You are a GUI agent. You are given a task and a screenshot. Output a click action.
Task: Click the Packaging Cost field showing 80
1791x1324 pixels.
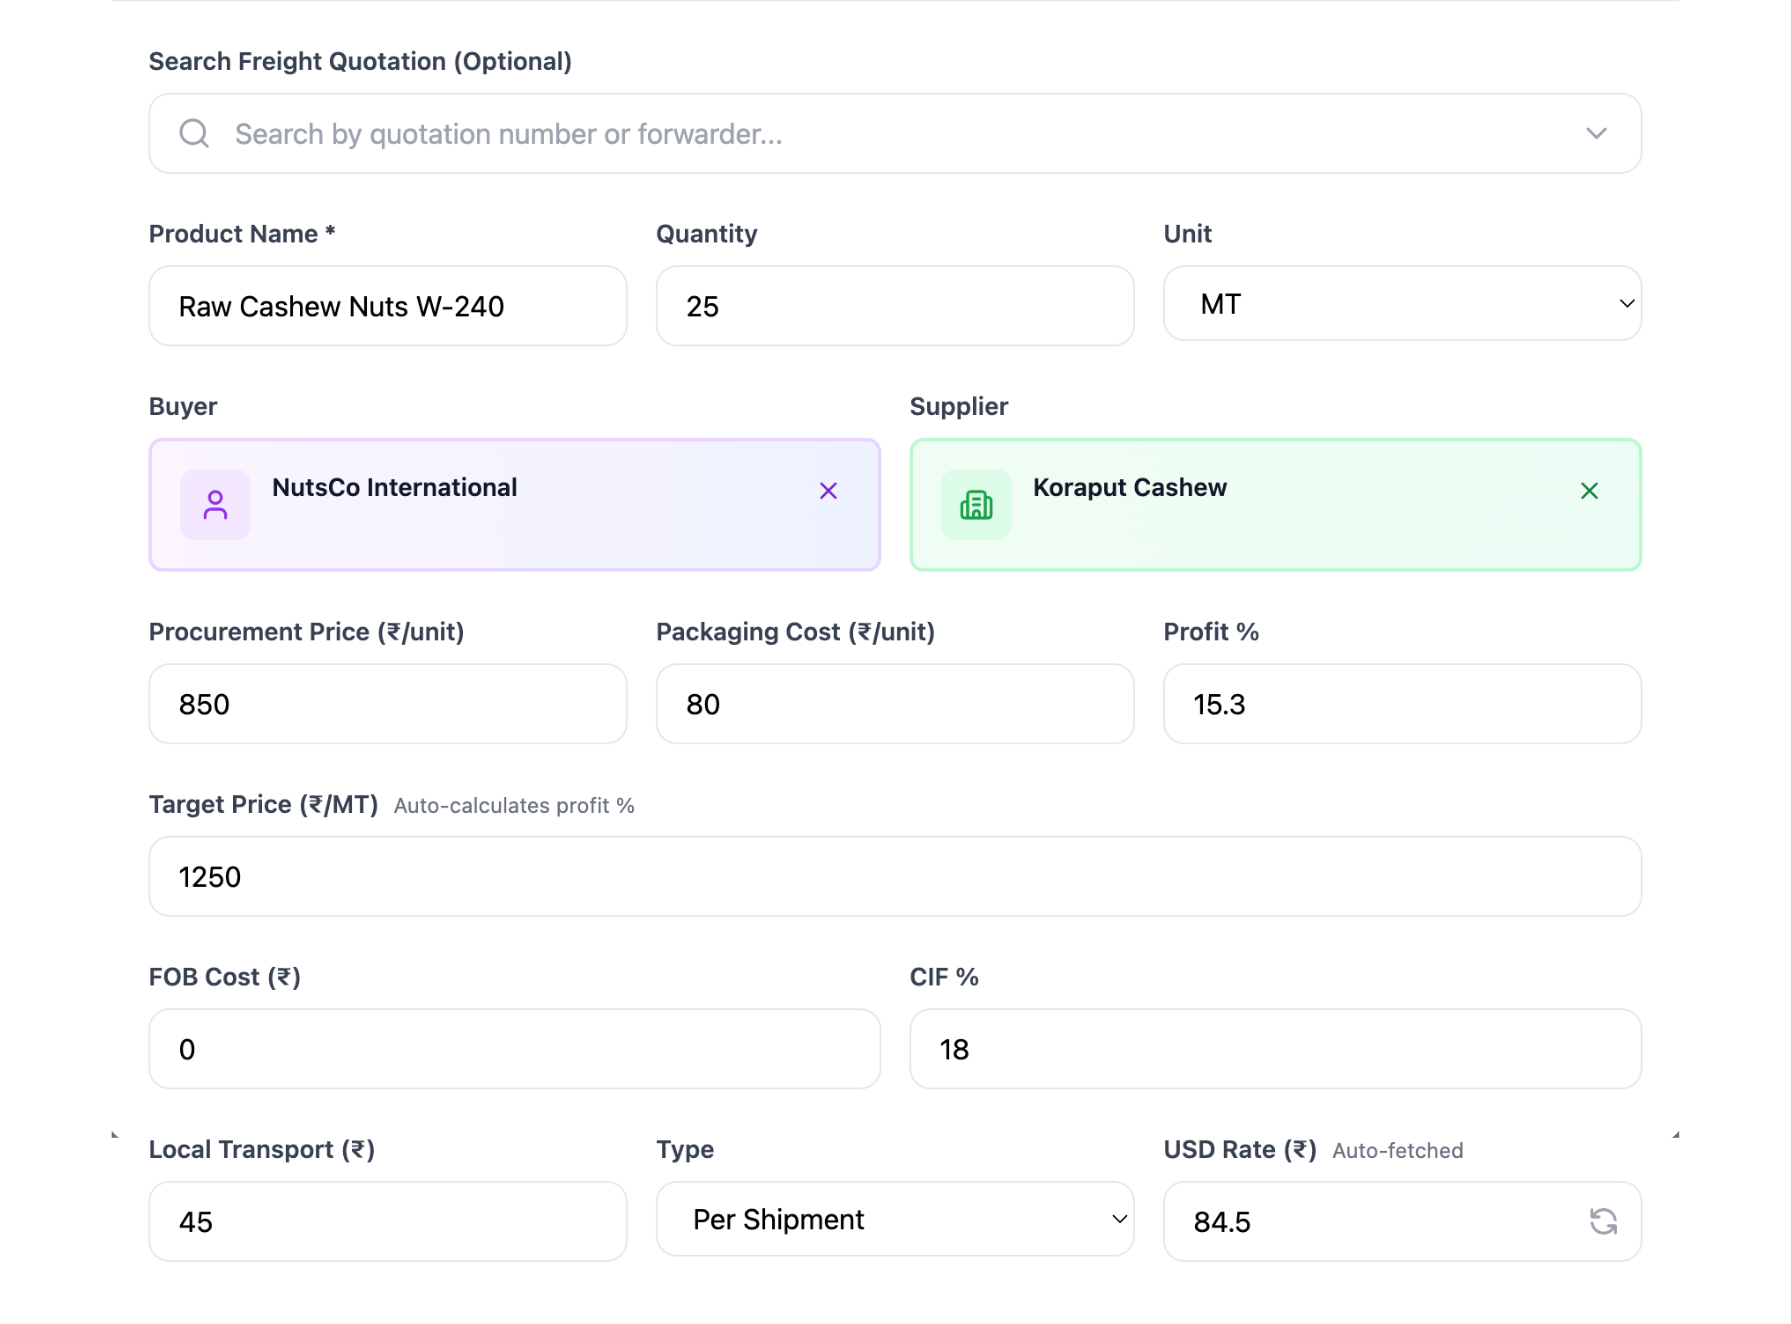coord(894,704)
